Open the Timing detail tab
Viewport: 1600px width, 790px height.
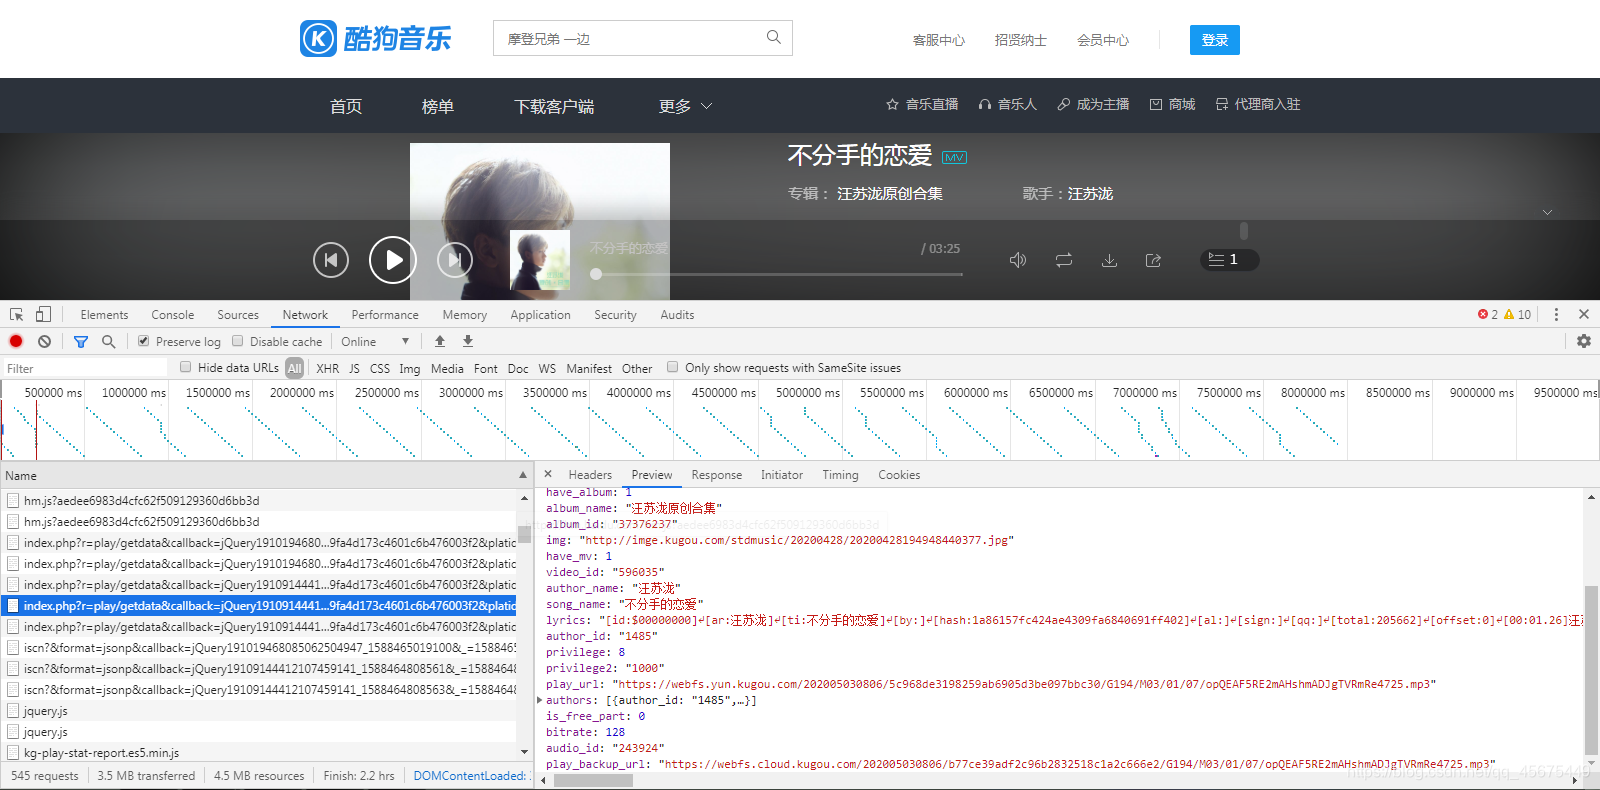click(840, 475)
